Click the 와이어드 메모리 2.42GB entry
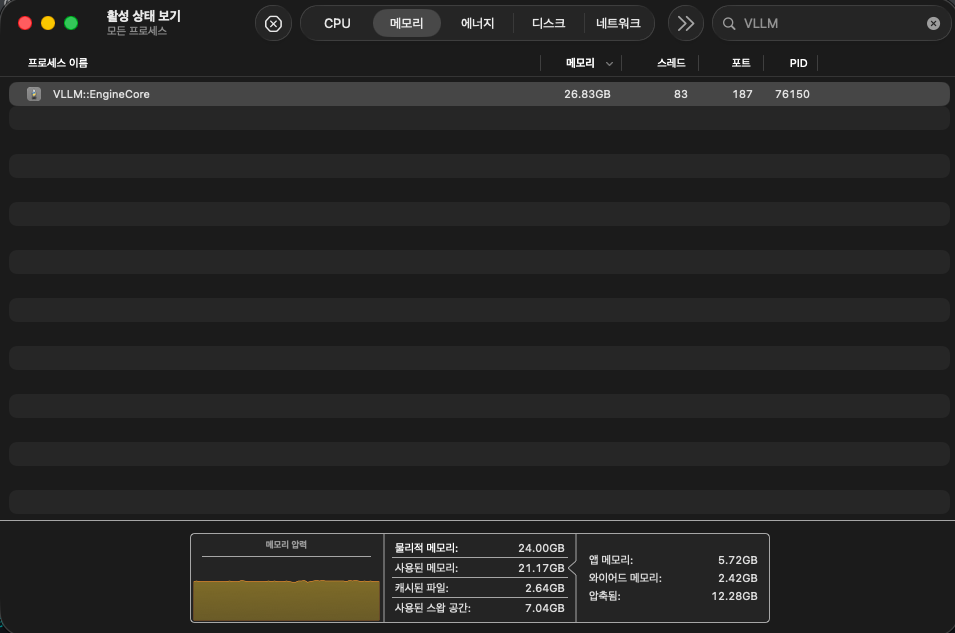 (x=672, y=578)
